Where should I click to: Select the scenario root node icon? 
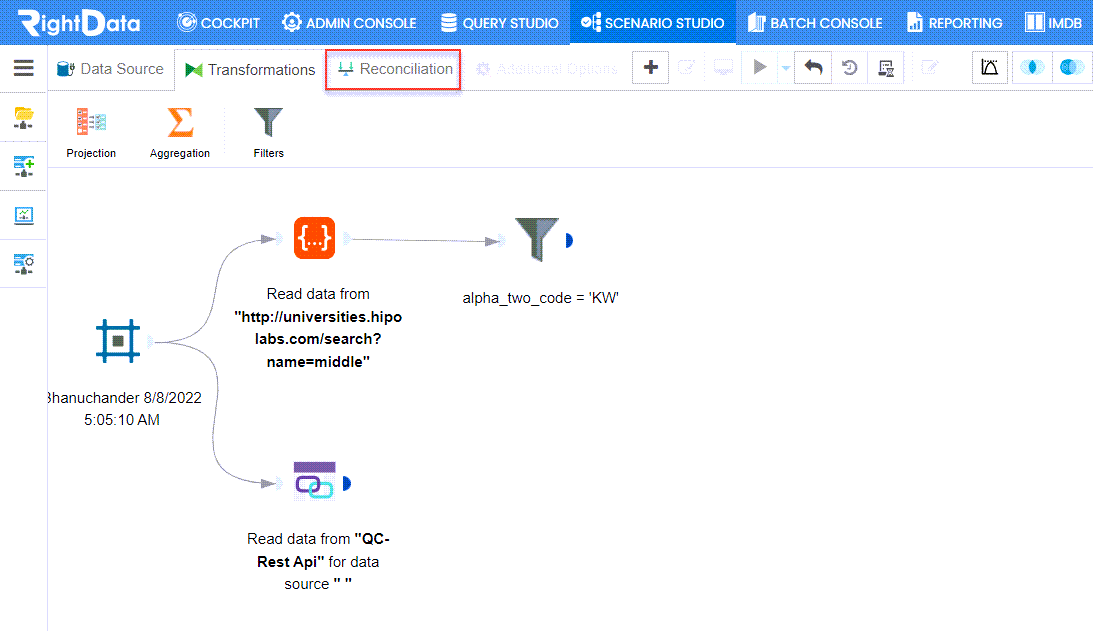118,341
